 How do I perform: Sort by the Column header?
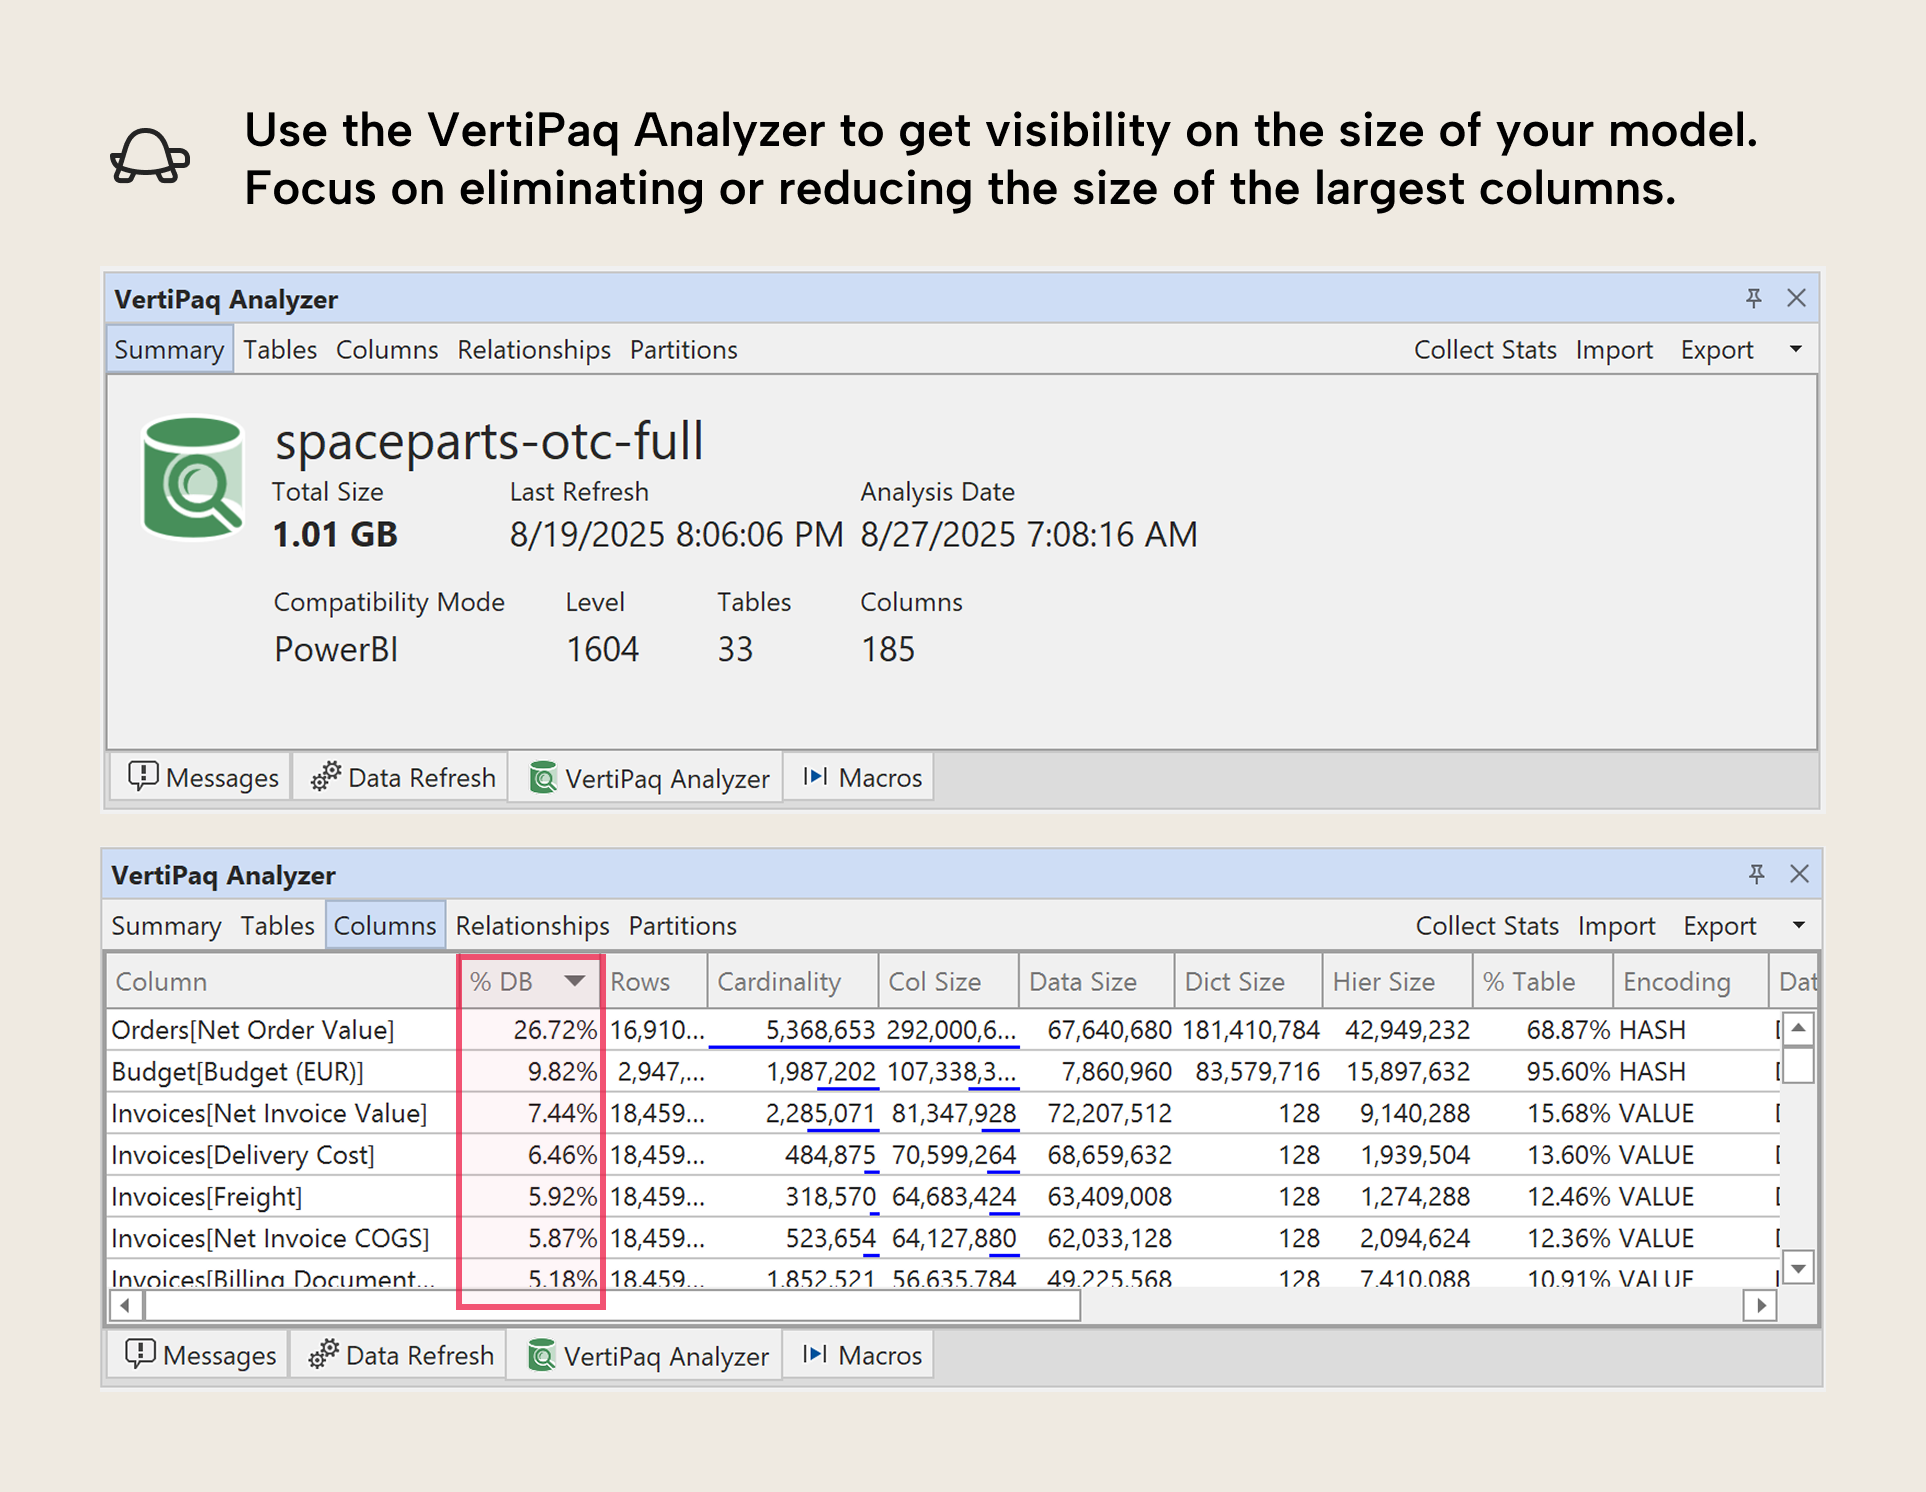click(x=282, y=982)
